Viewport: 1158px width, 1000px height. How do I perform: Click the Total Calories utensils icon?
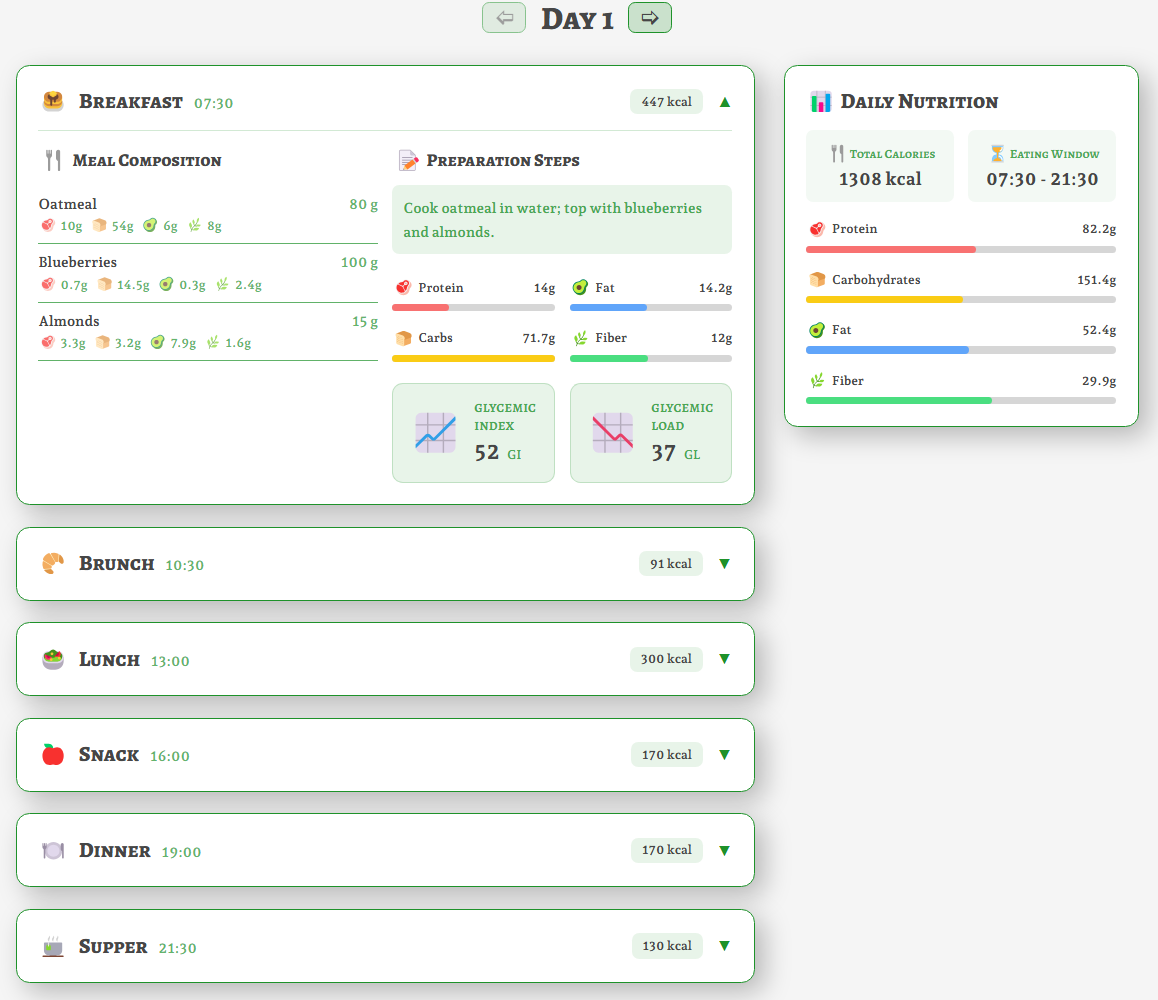(837, 154)
